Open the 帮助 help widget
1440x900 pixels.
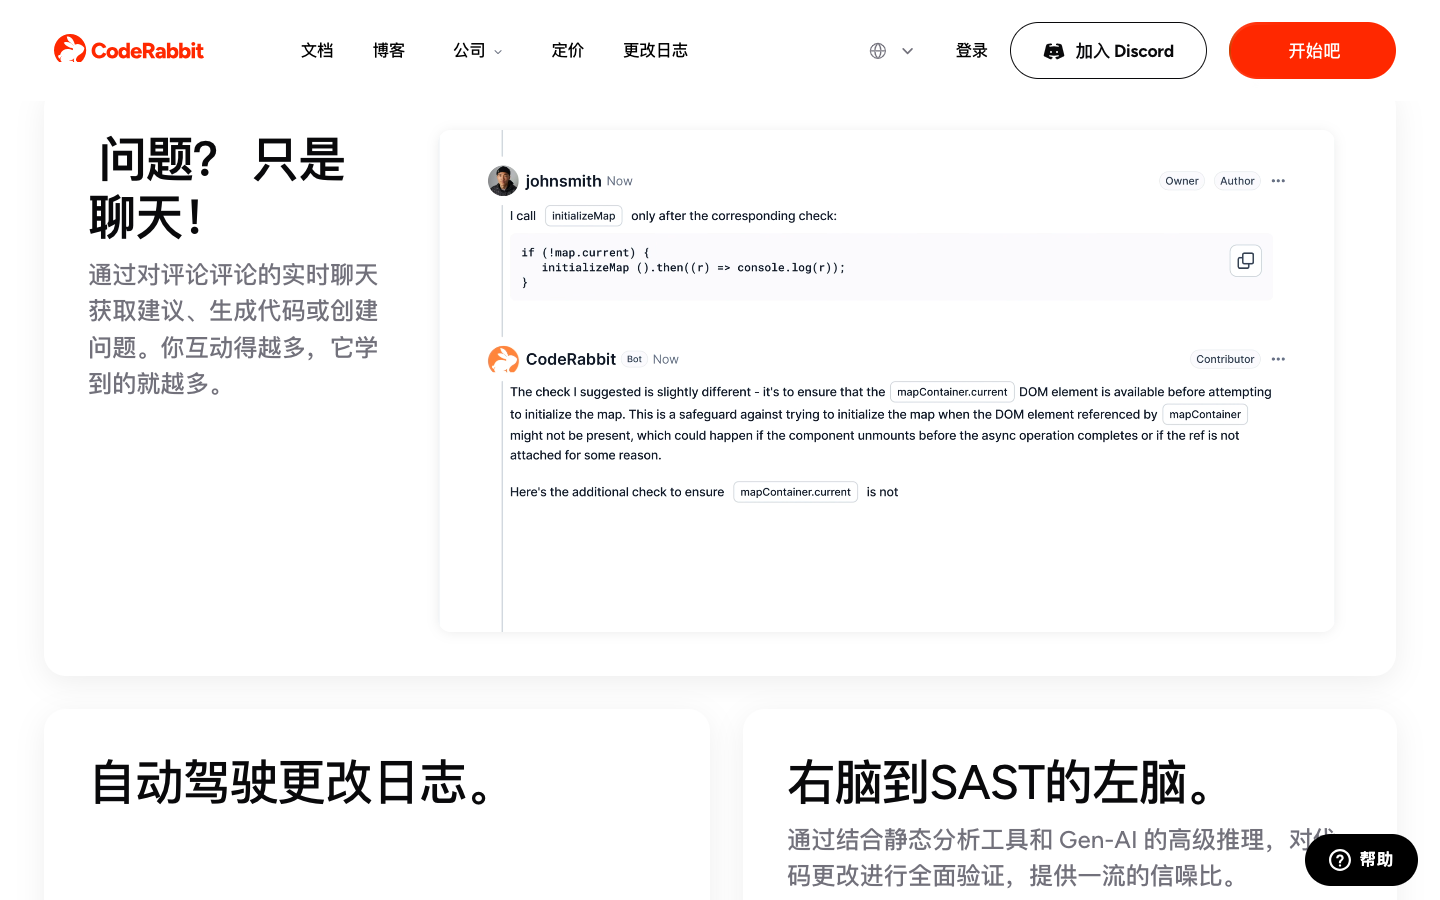tap(1361, 860)
